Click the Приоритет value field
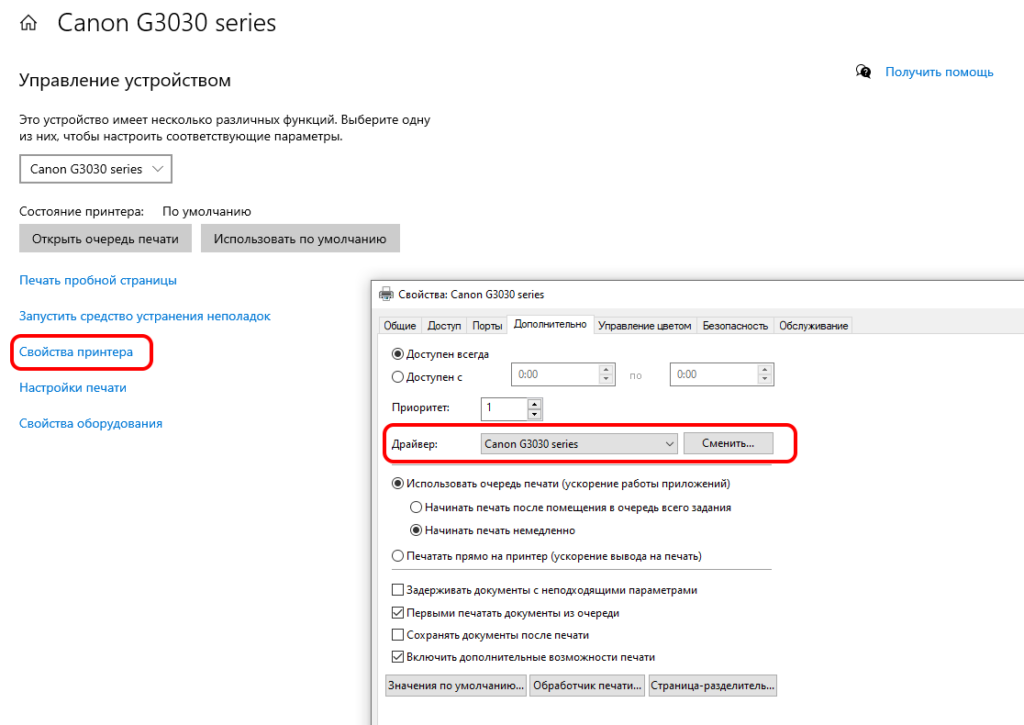 coord(504,408)
